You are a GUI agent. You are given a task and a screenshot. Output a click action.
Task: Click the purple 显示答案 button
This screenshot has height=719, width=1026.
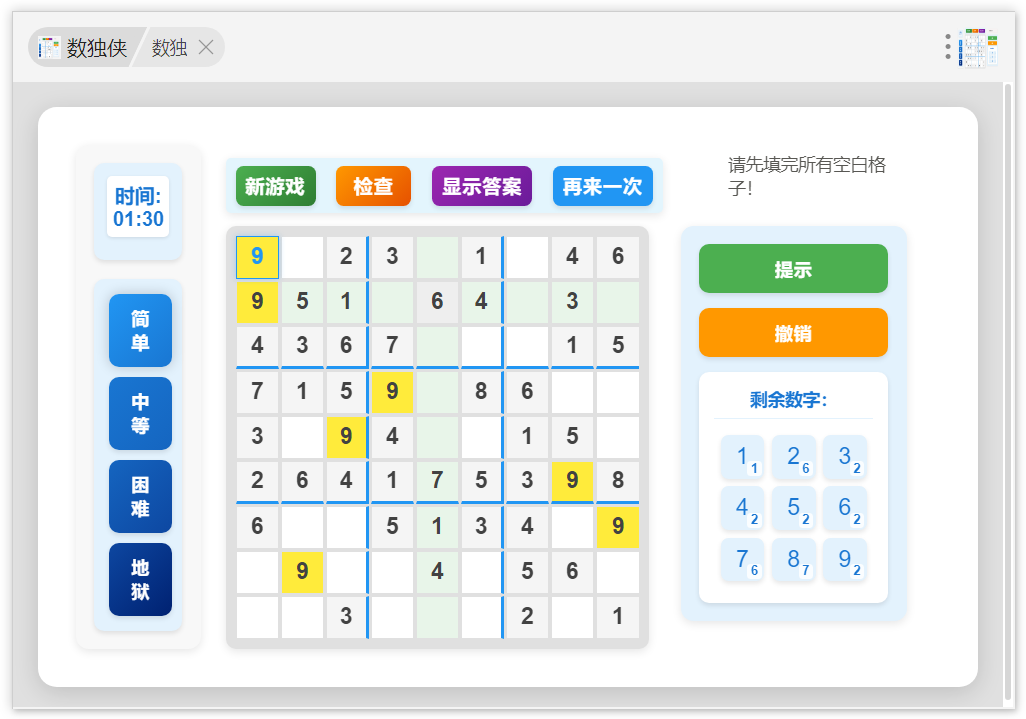(481, 186)
